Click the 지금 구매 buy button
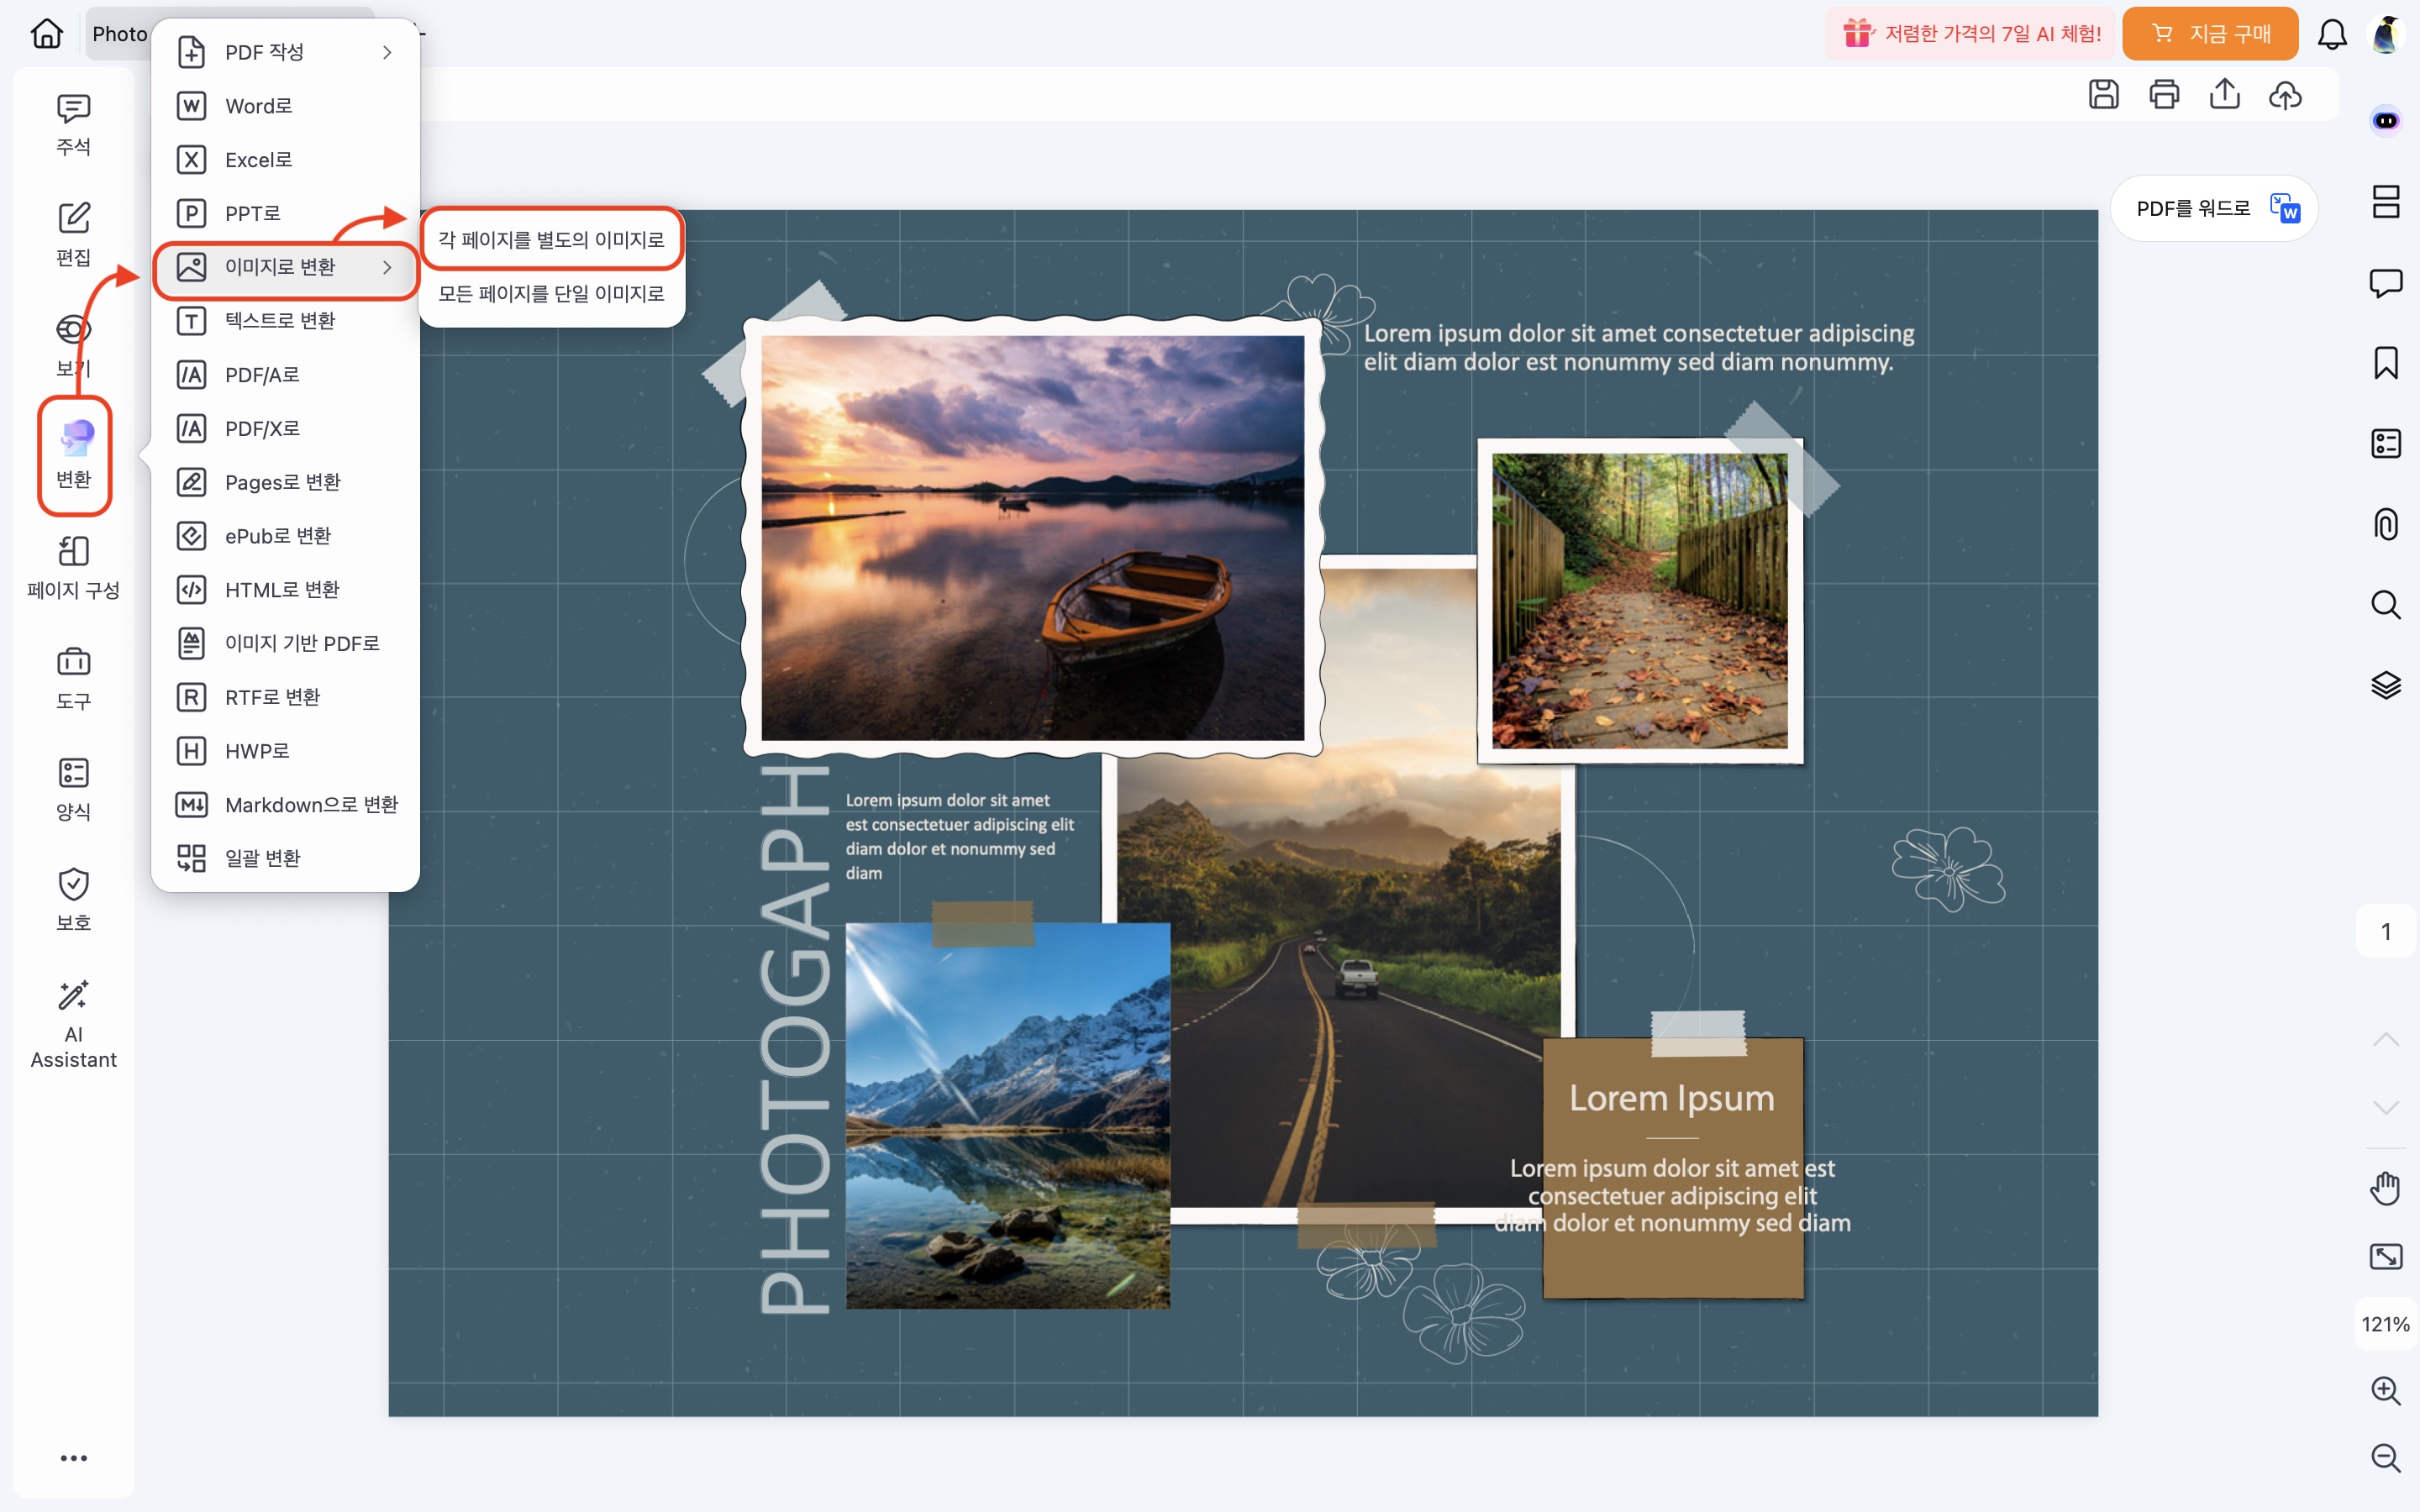This screenshot has height=1512, width=2420. pyautogui.click(x=2209, y=34)
